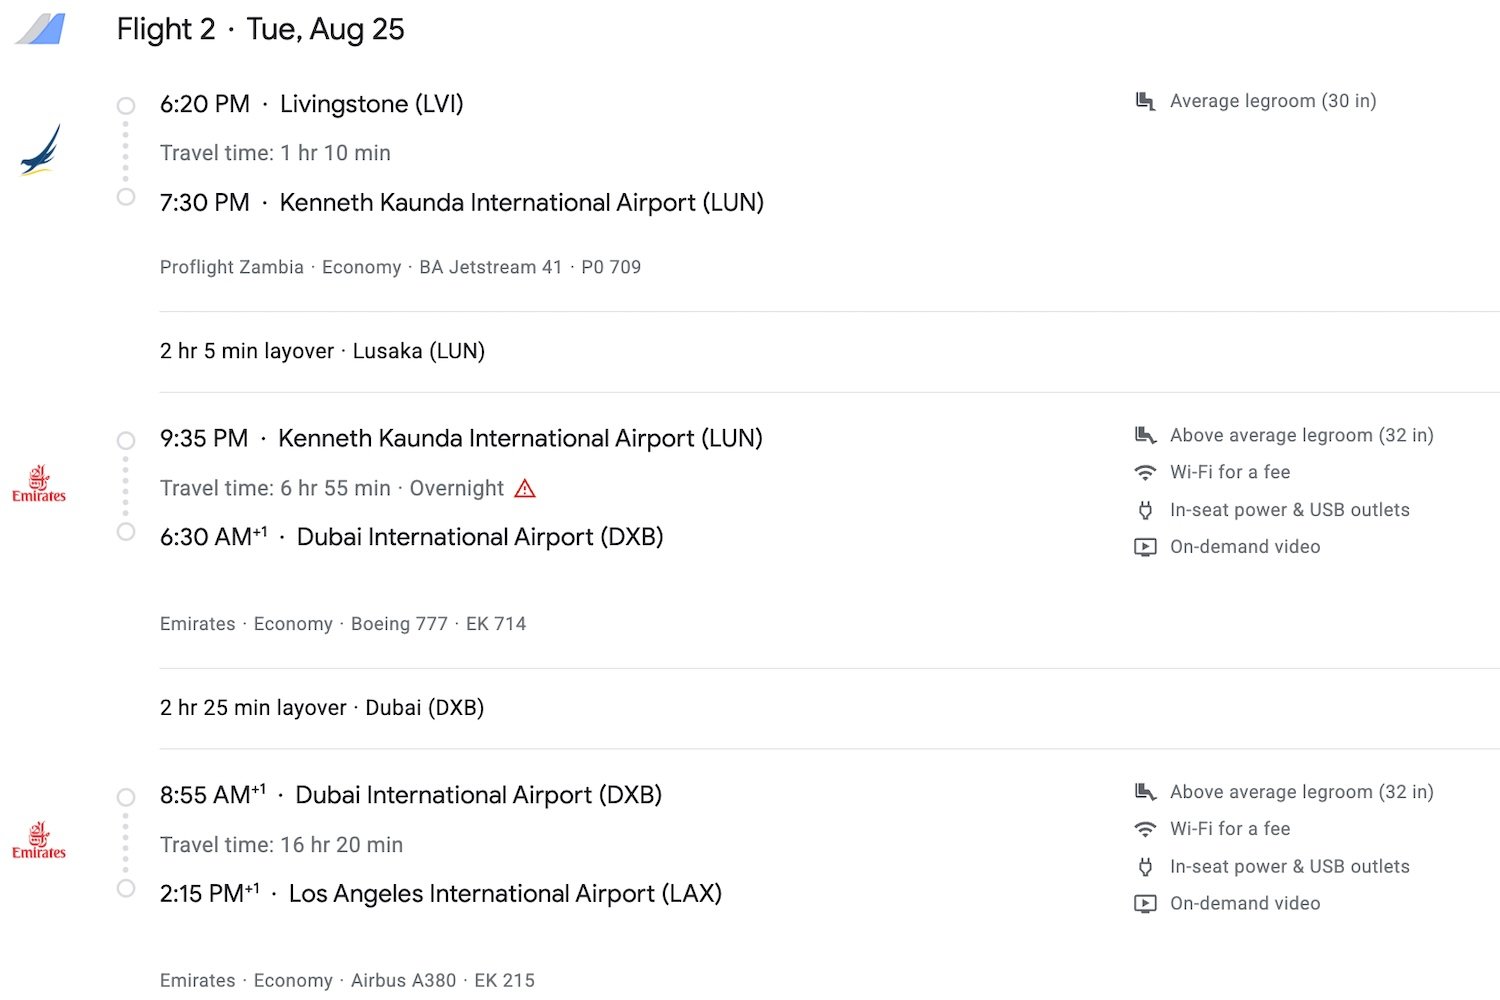Click the legroom seat icon for 30 in

click(1146, 101)
